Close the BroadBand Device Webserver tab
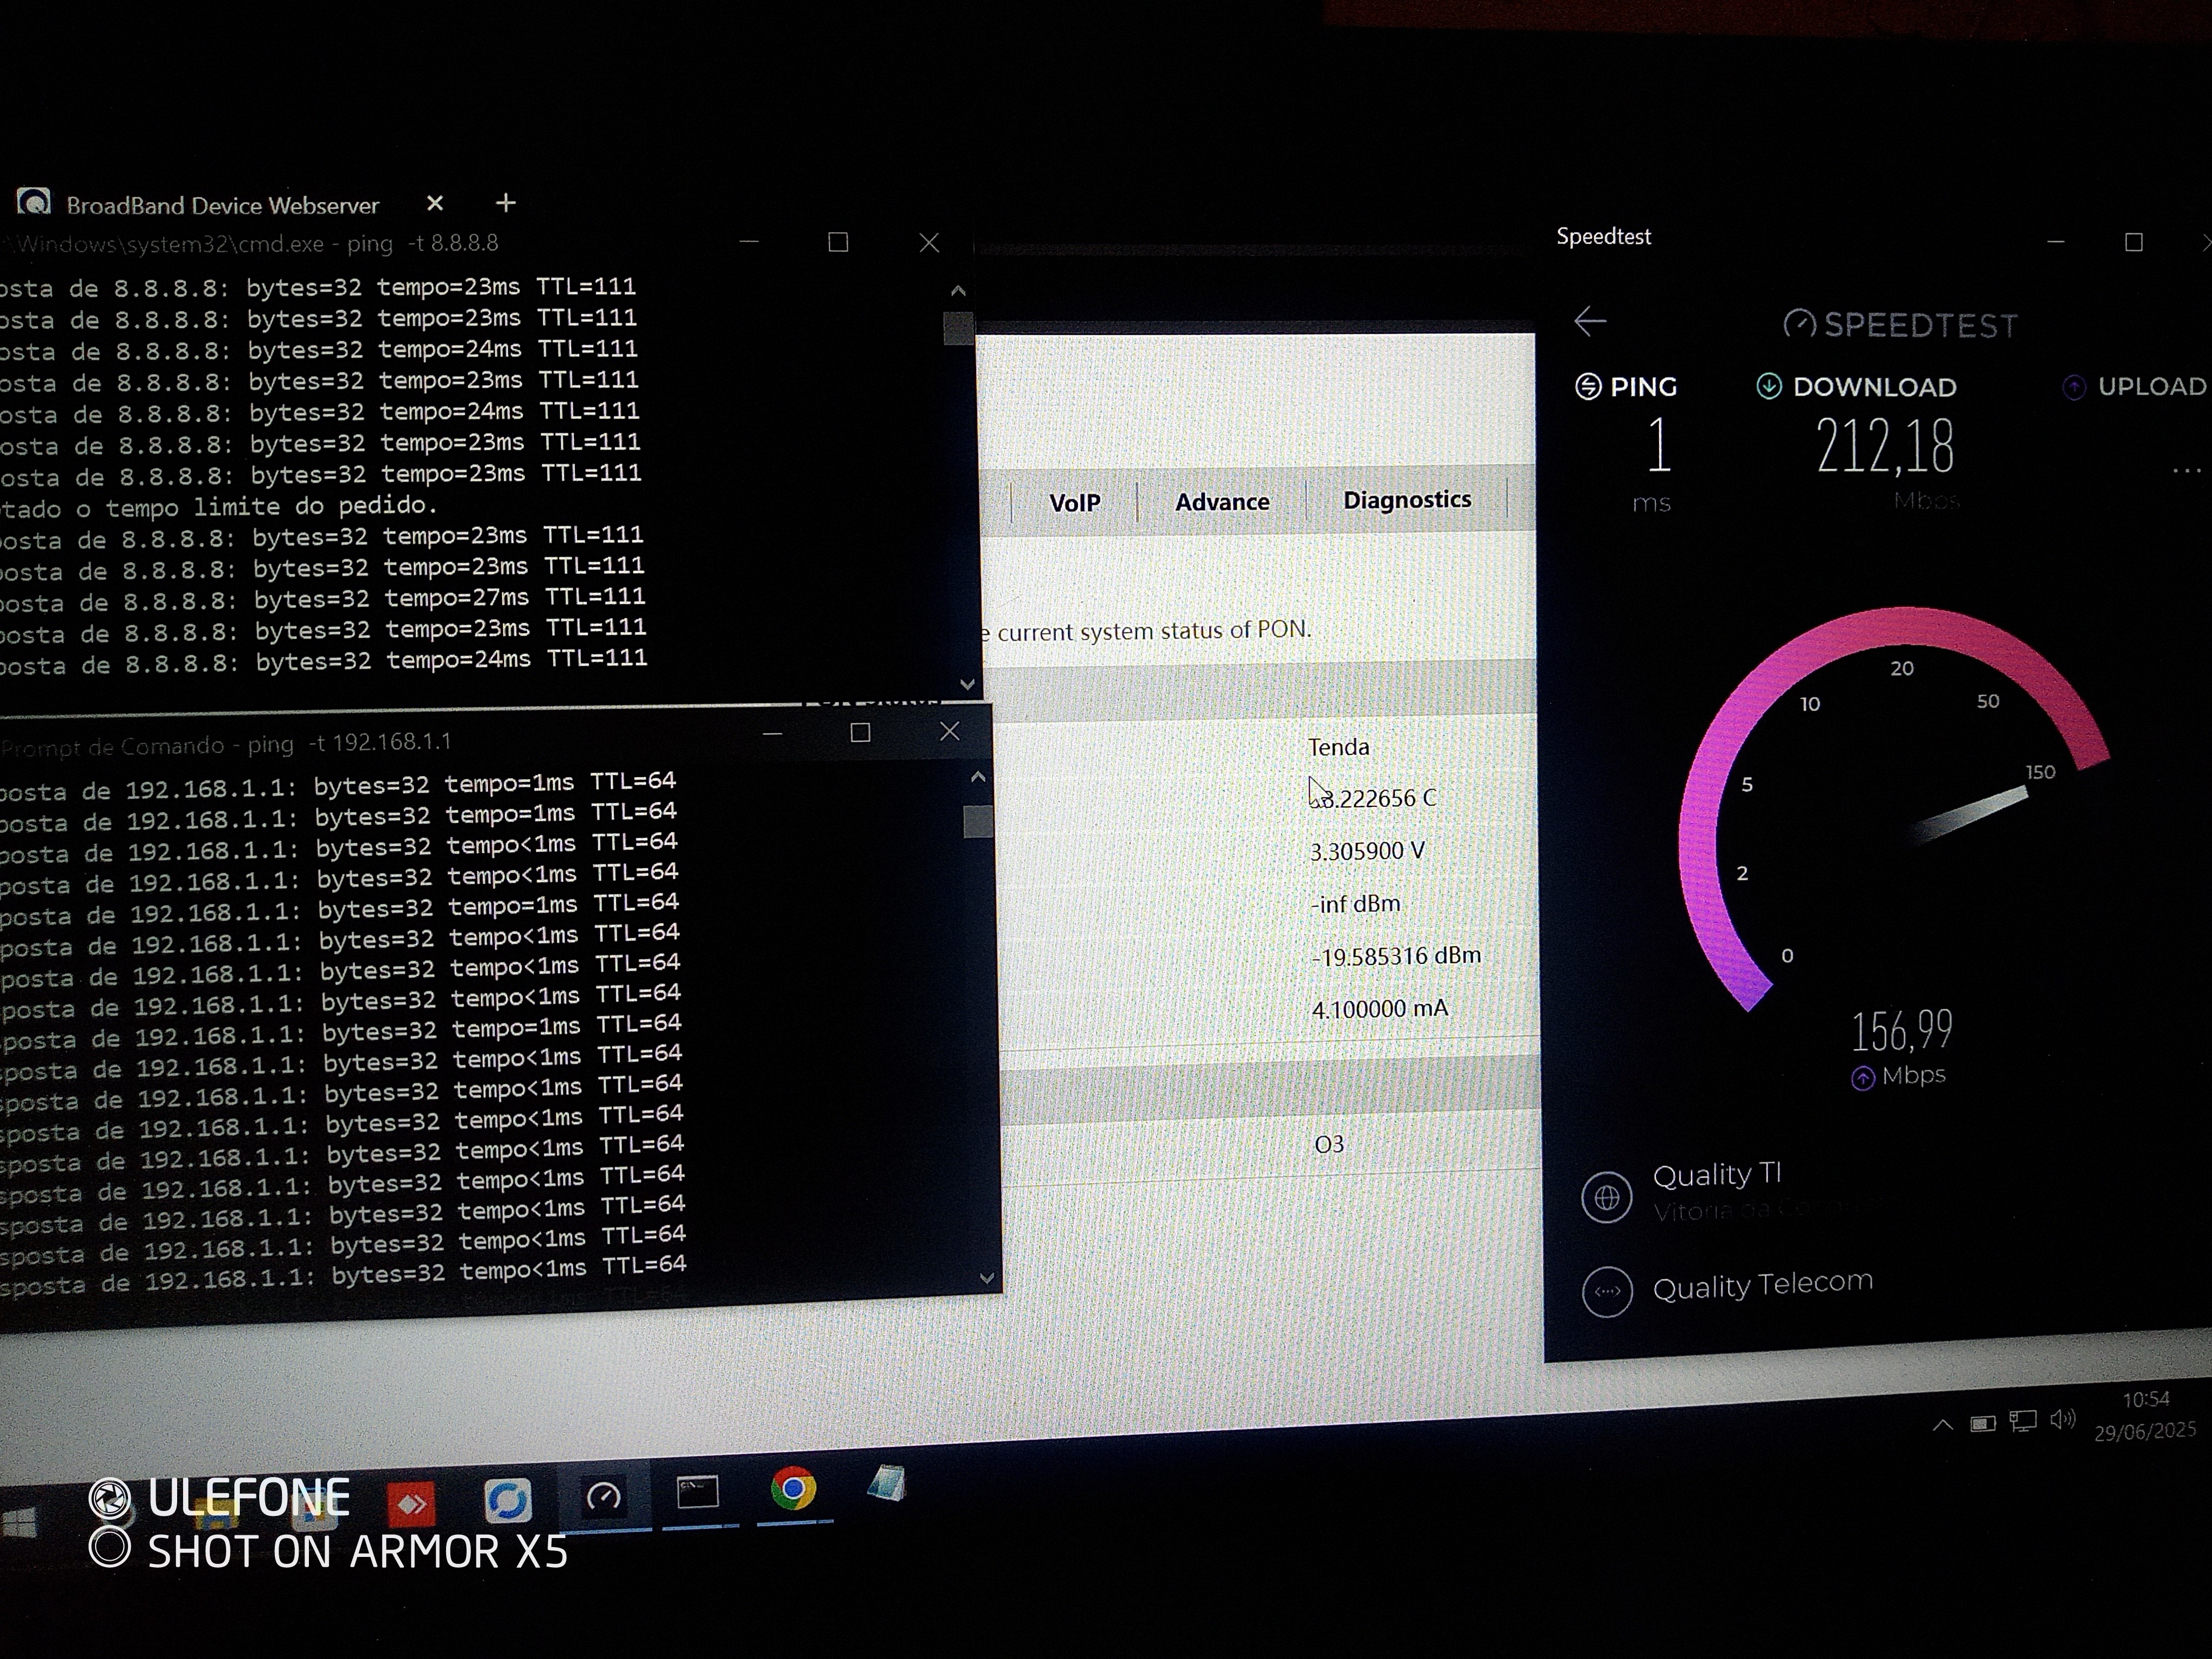The image size is (2212, 1659). [x=435, y=203]
